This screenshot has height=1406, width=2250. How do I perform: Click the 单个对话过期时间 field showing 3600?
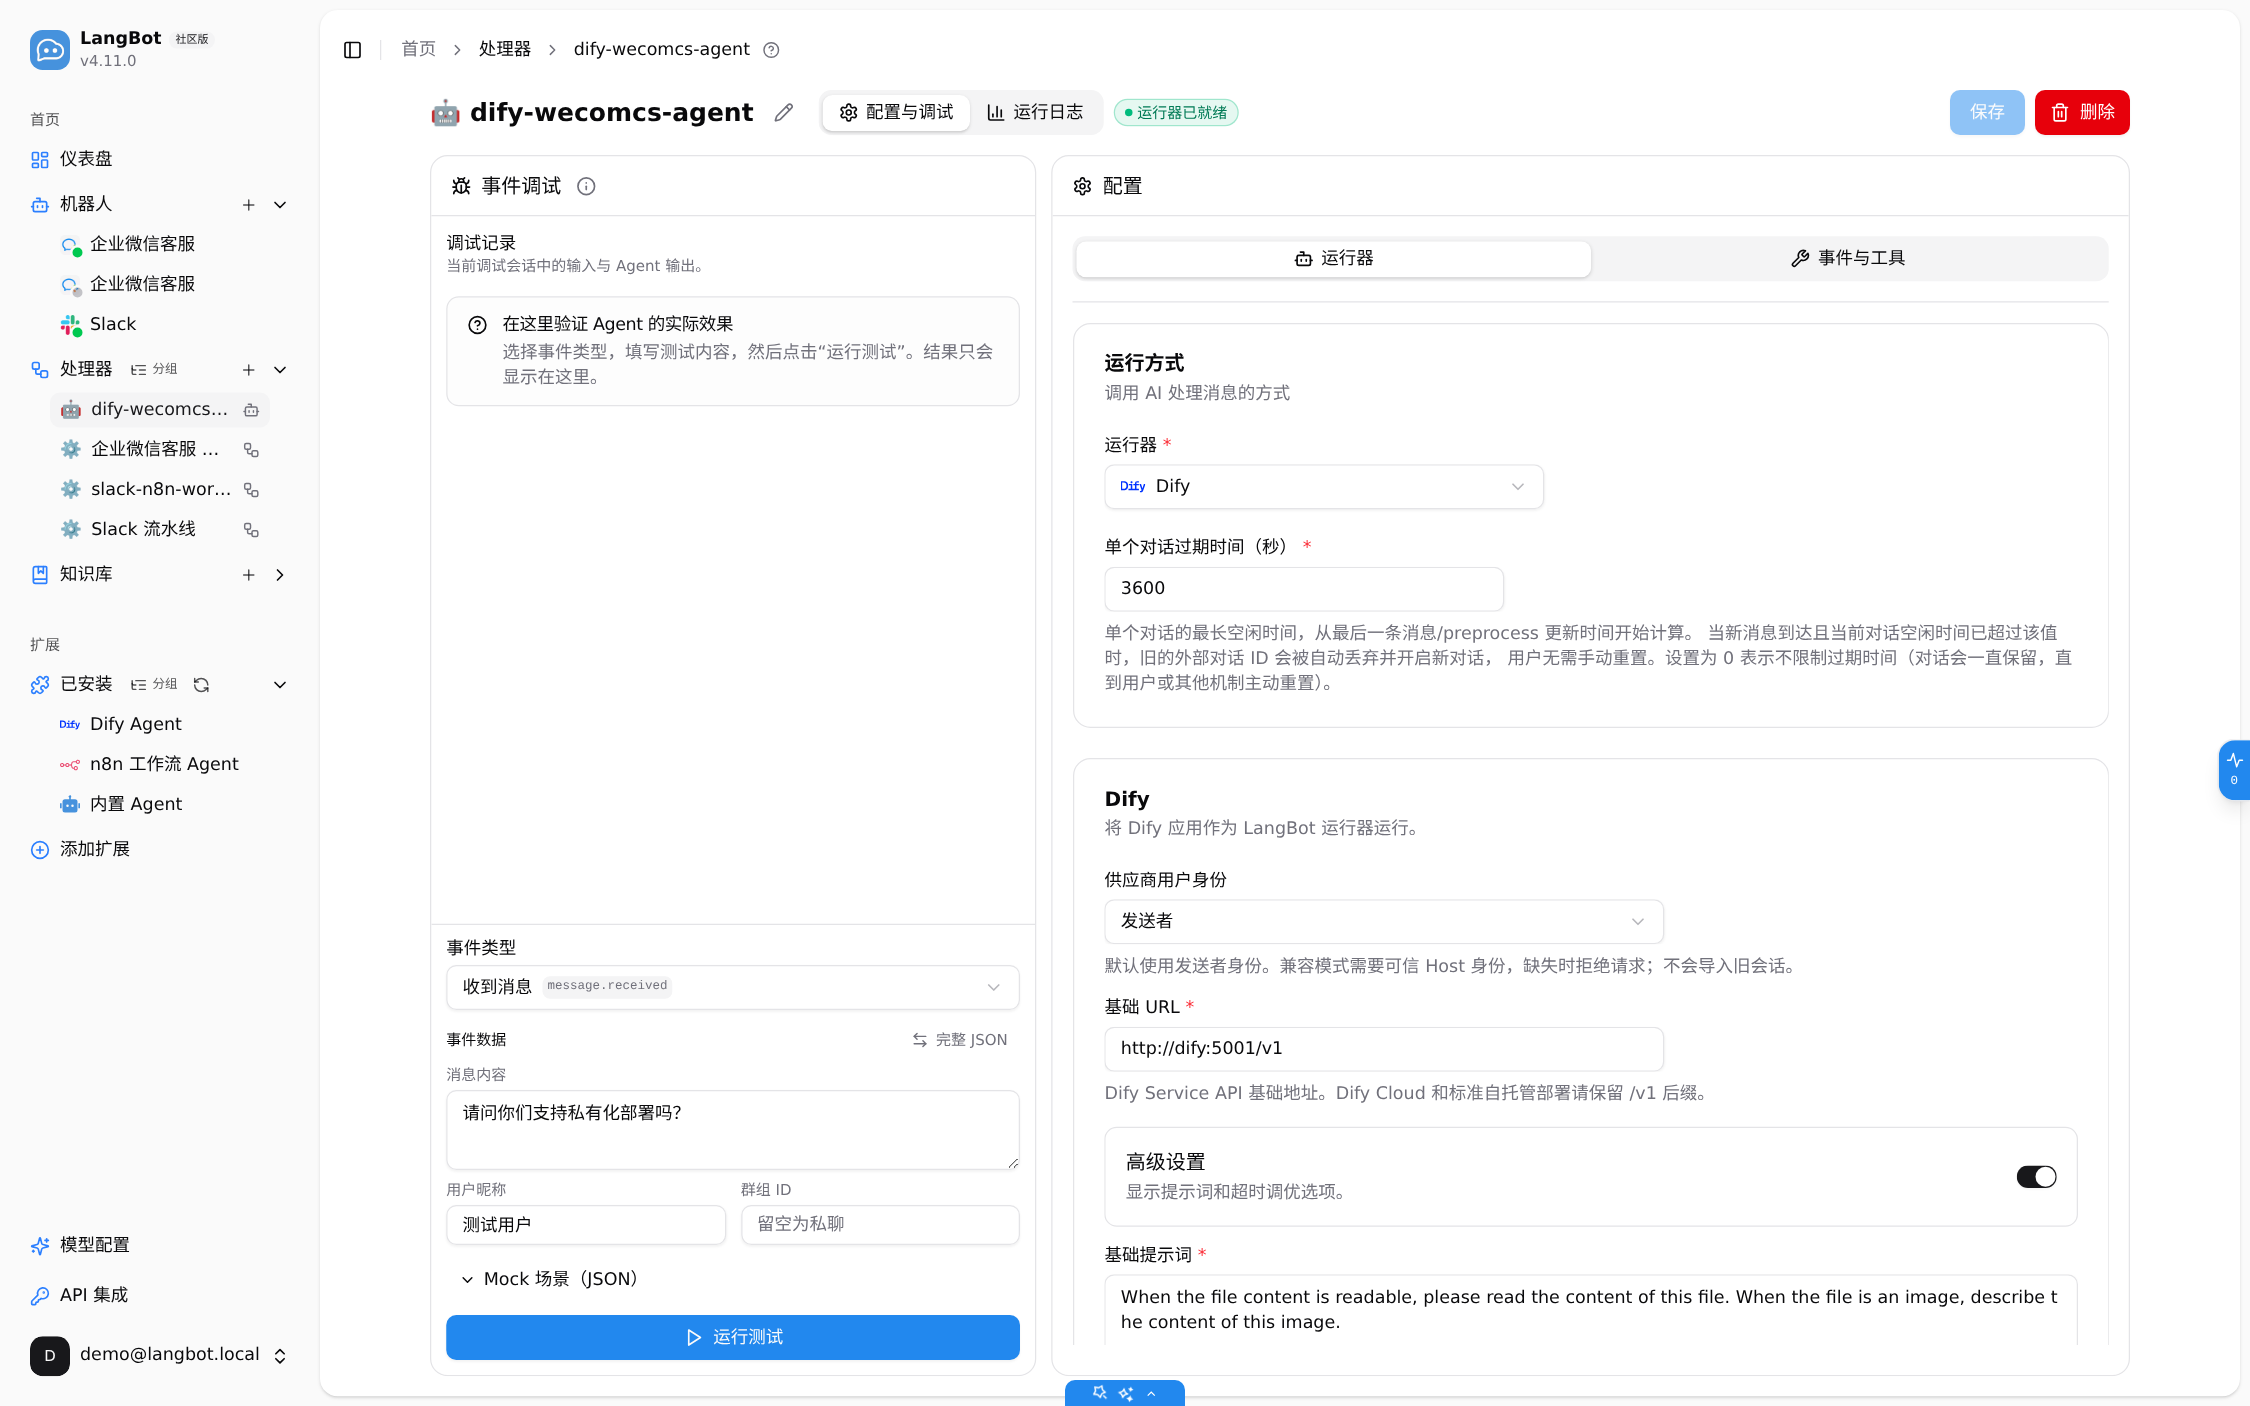click(1303, 589)
